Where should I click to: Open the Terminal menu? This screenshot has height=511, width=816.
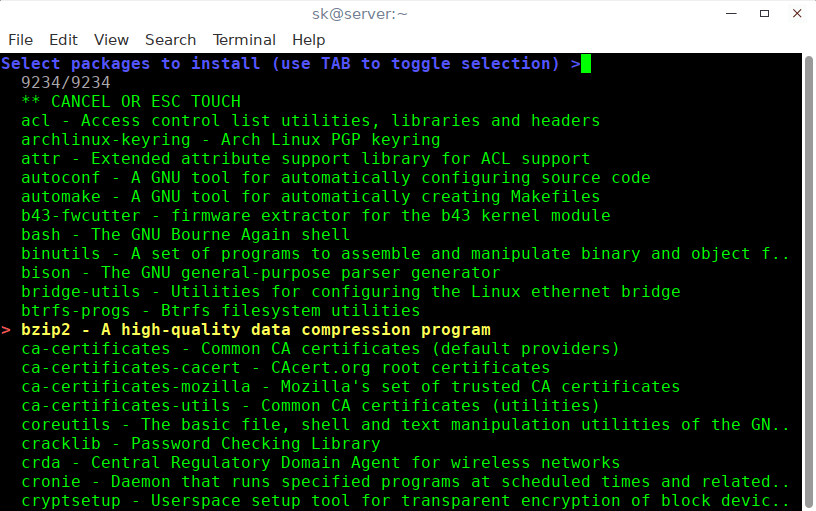click(244, 40)
